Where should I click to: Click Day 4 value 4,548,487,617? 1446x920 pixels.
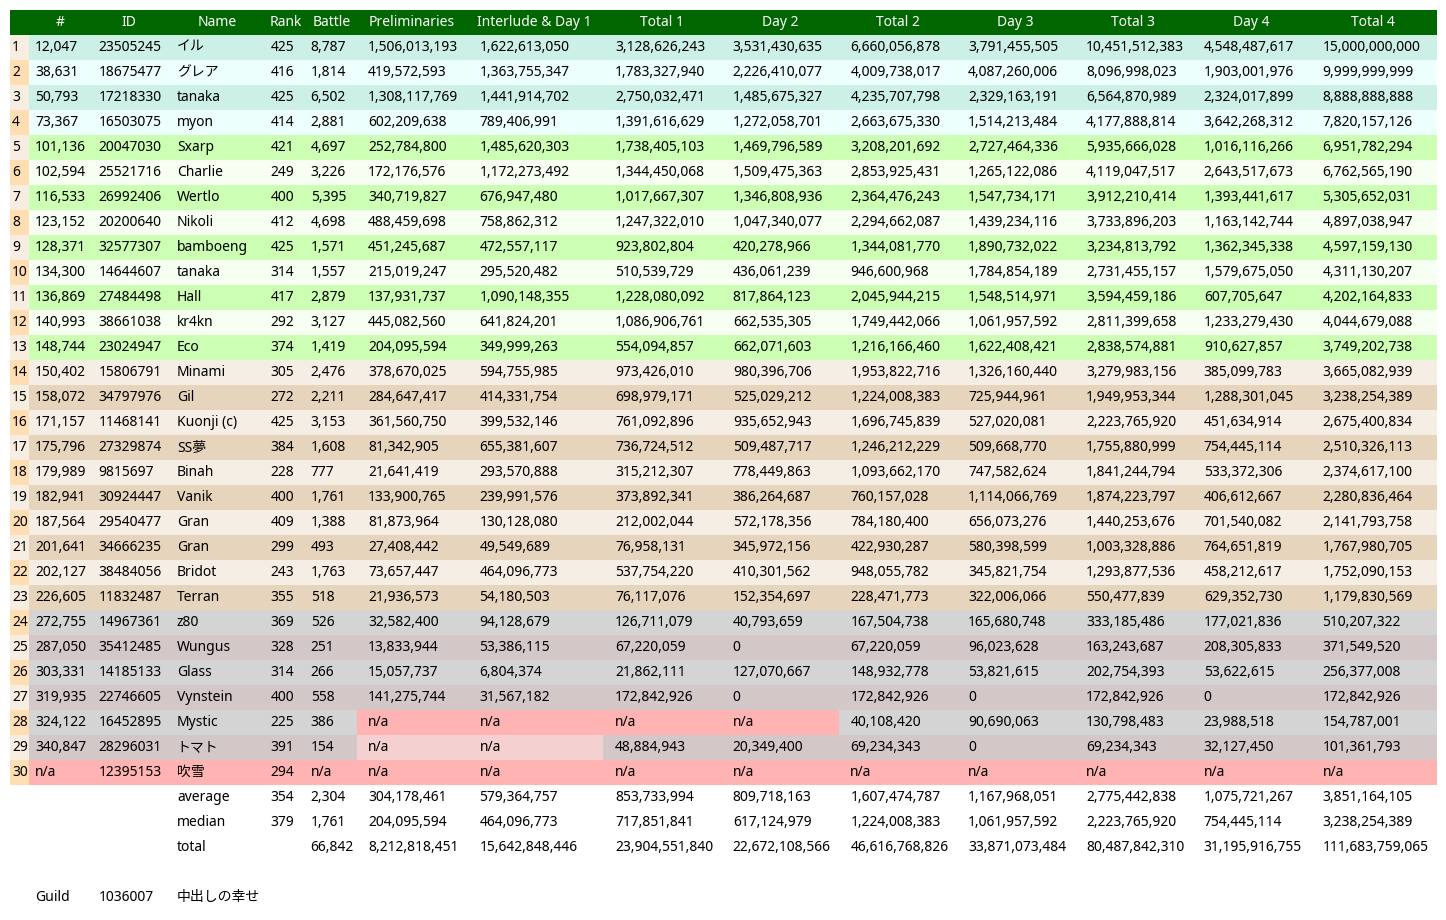tap(1248, 46)
